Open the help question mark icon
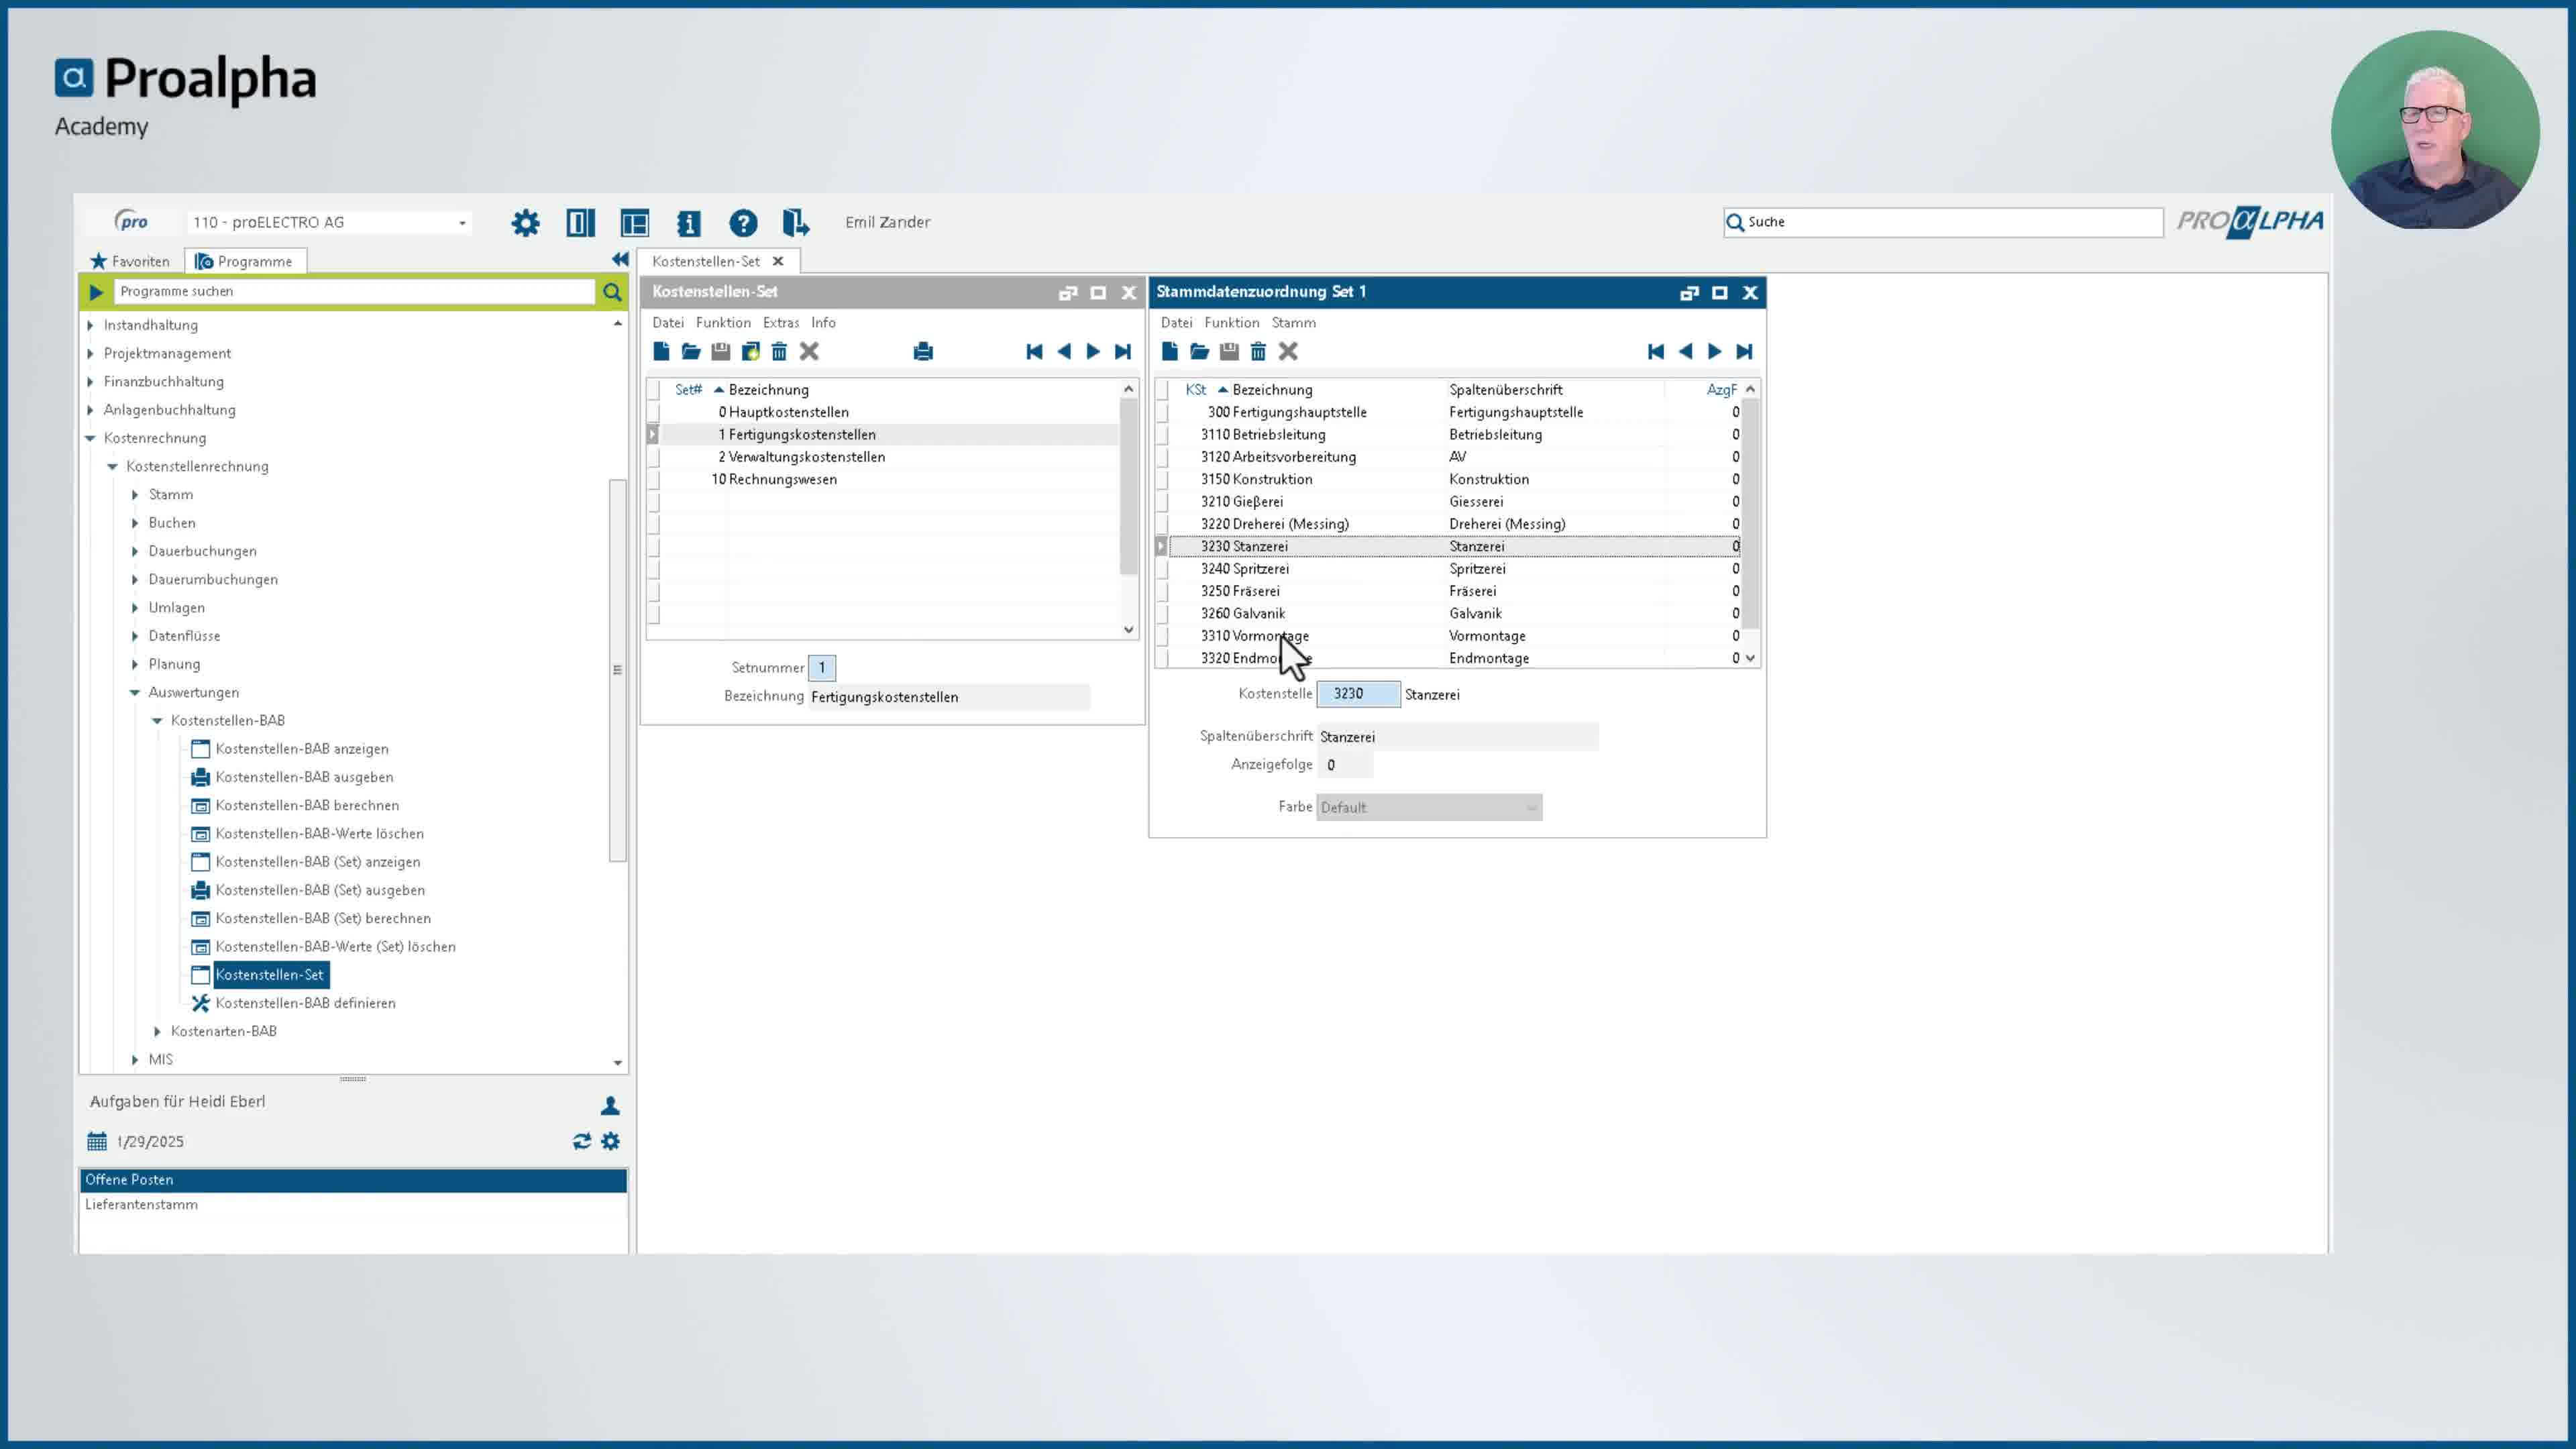 point(743,222)
